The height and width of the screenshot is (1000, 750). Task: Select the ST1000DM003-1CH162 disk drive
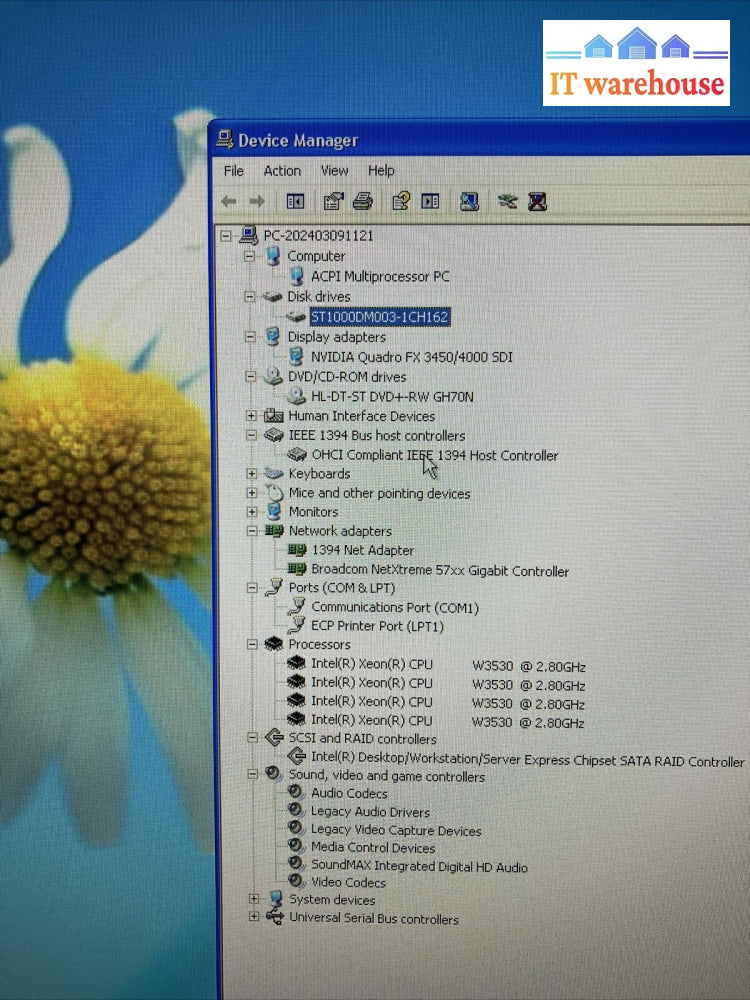(380, 317)
